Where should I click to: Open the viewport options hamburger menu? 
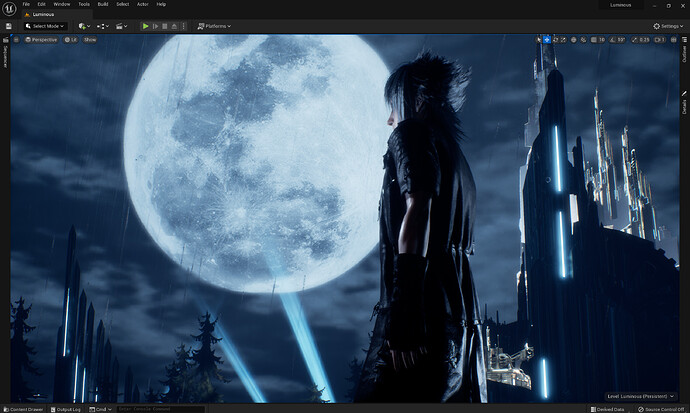(16, 40)
